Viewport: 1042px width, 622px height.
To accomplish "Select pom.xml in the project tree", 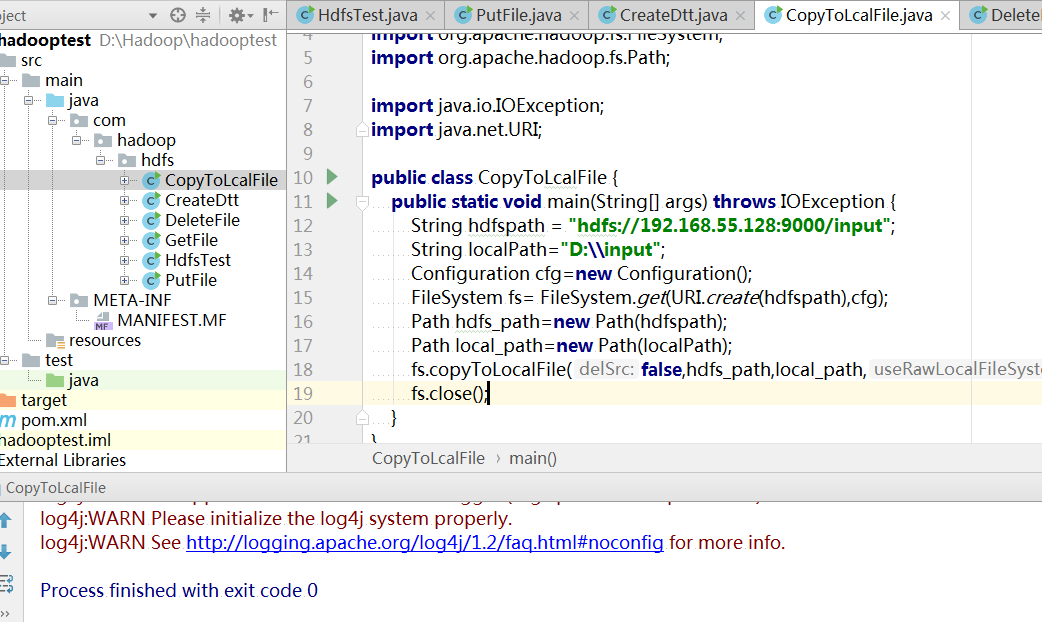I will click(54, 420).
